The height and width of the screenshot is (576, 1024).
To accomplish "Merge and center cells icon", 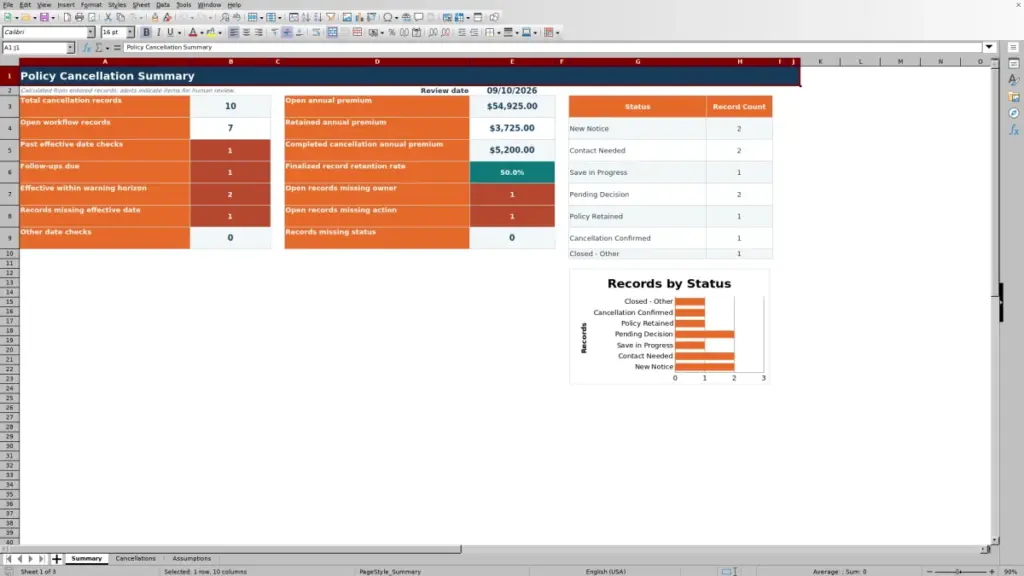I will click(332, 32).
